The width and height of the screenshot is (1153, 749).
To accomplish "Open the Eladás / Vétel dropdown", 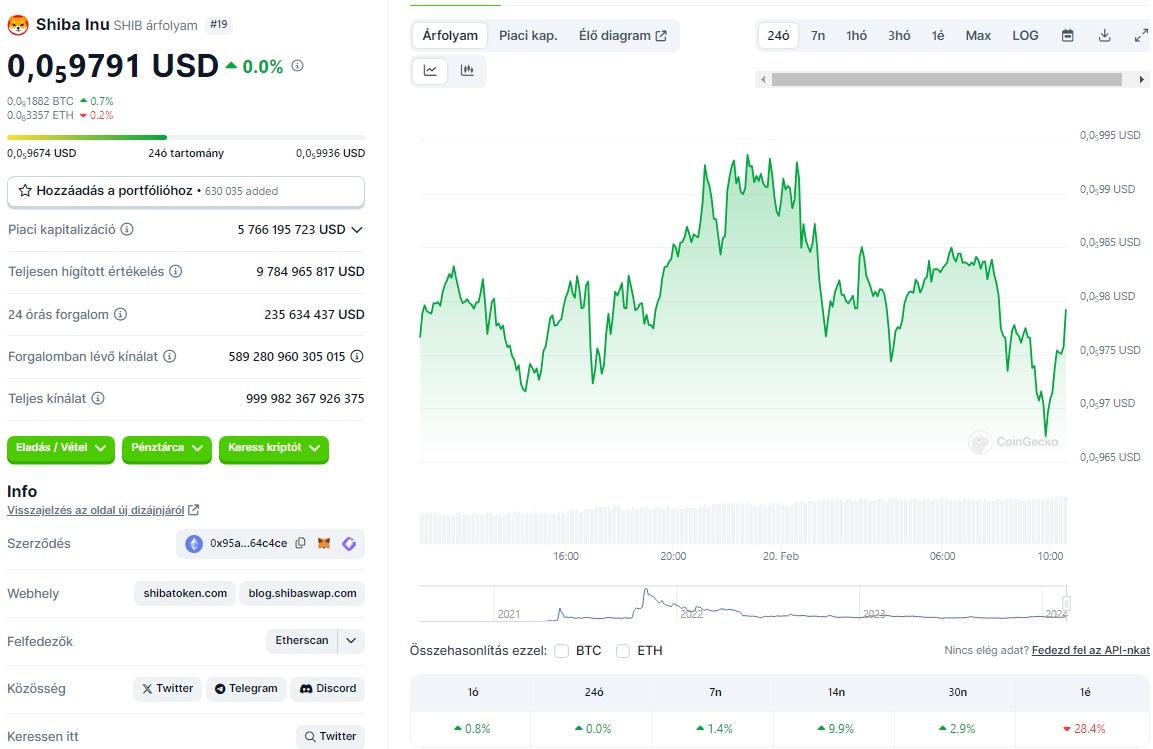I will pyautogui.click(x=61, y=448).
